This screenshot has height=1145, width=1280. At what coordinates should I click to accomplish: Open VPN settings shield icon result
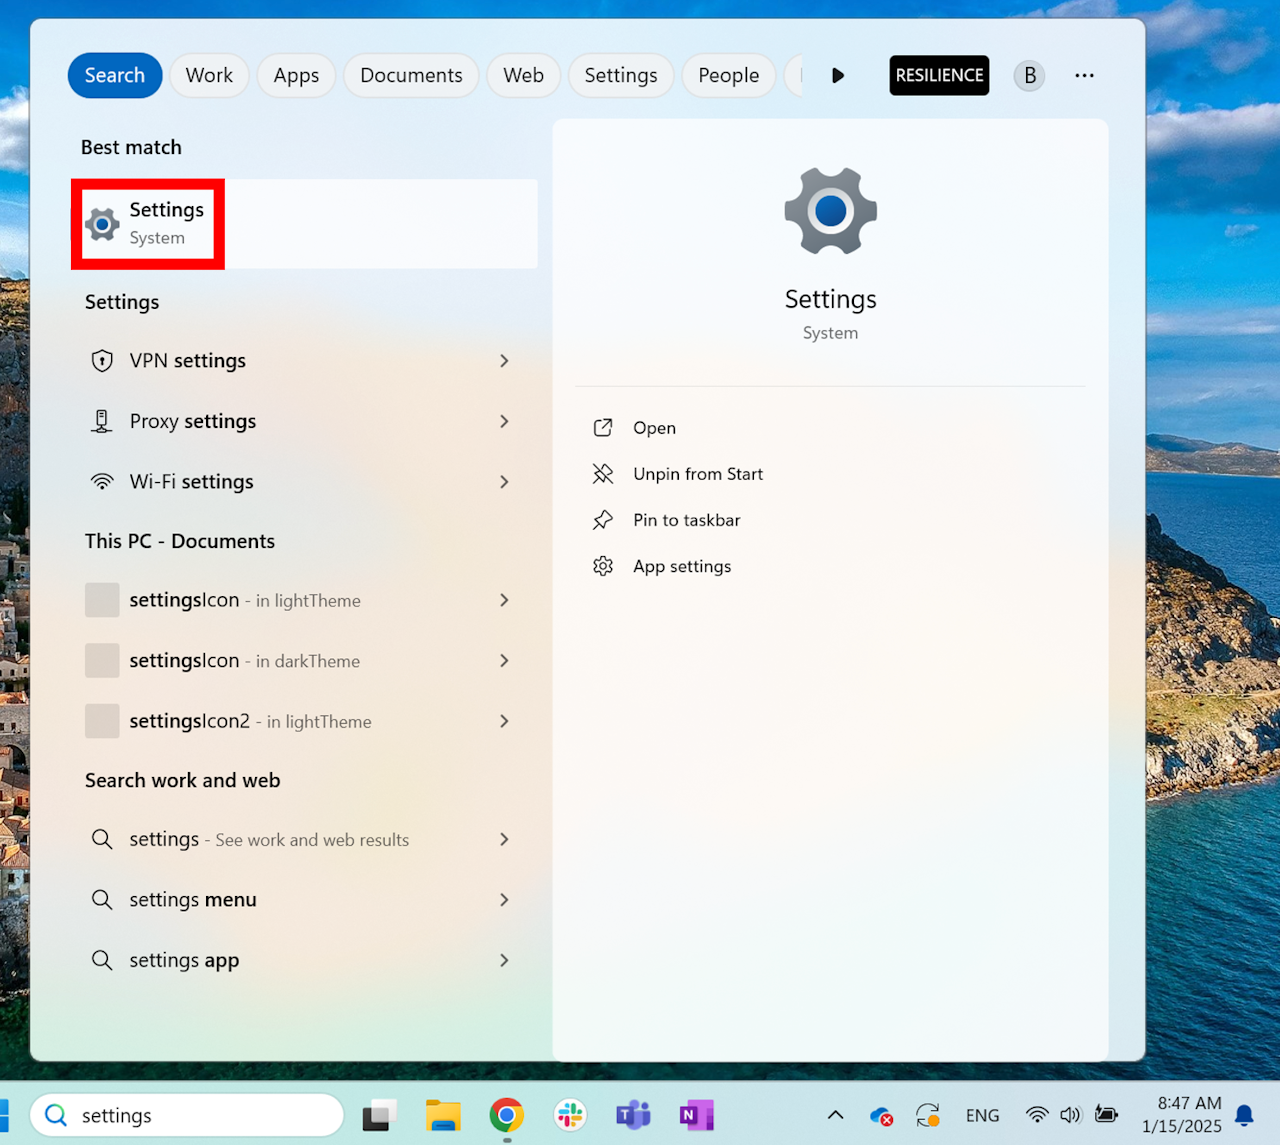102,361
